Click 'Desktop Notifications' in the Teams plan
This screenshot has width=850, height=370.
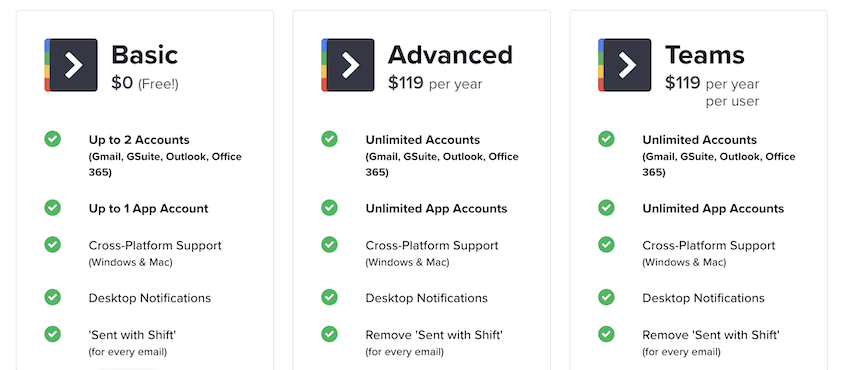point(704,298)
